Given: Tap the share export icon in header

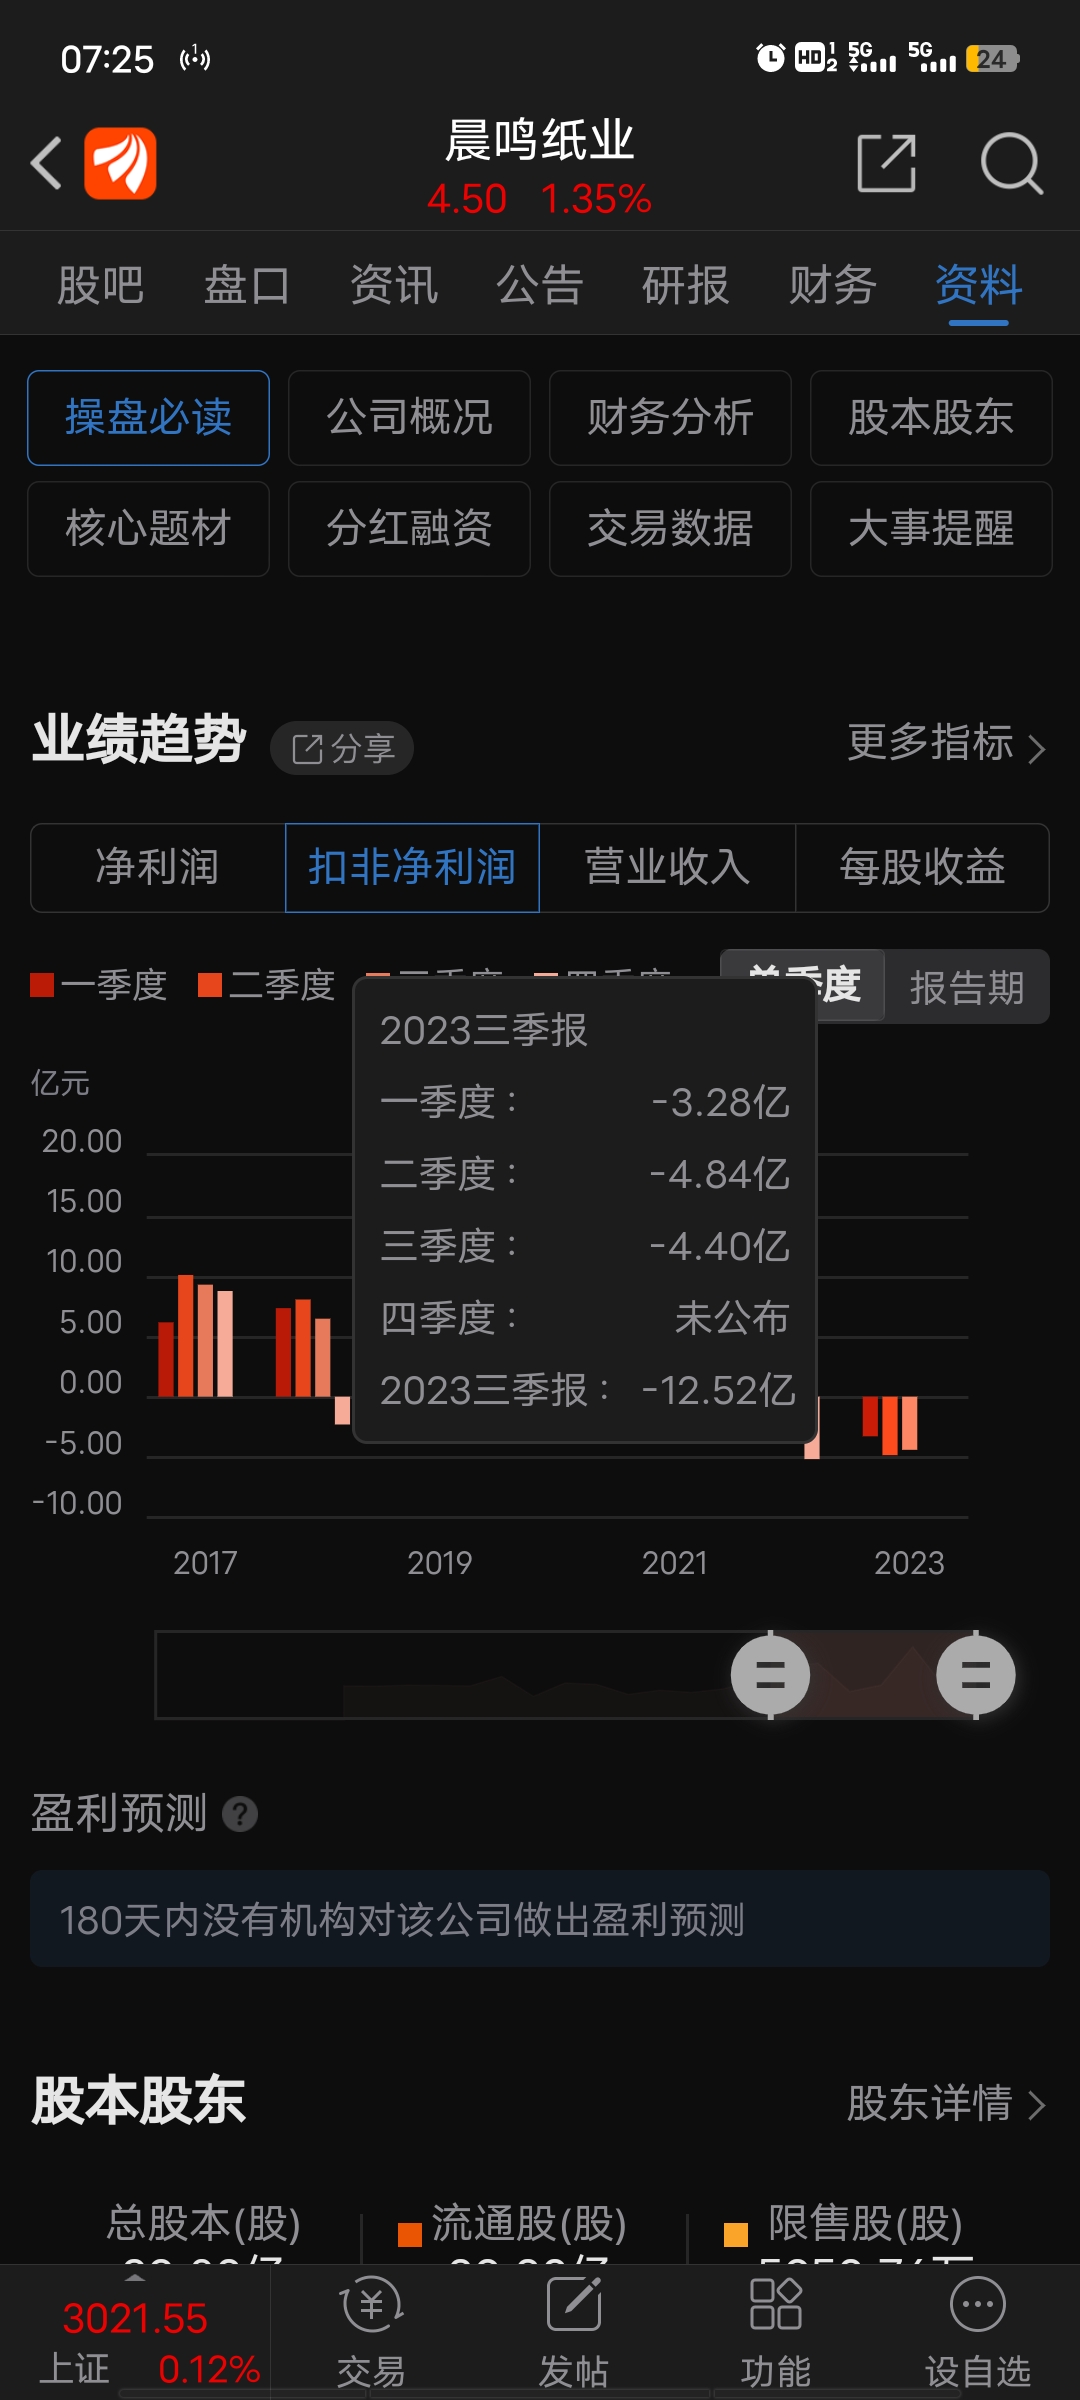Looking at the screenshot, I should pos(887,163).
